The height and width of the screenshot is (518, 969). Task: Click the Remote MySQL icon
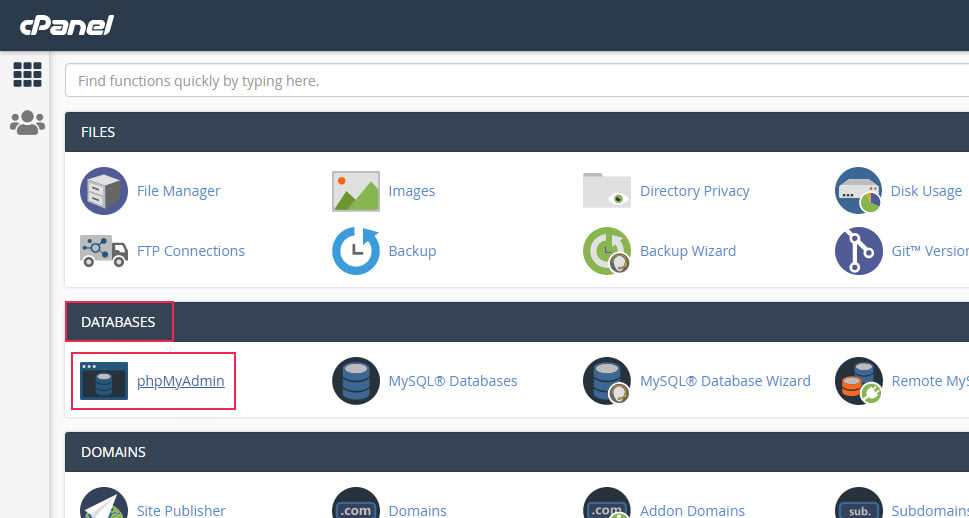858,381
